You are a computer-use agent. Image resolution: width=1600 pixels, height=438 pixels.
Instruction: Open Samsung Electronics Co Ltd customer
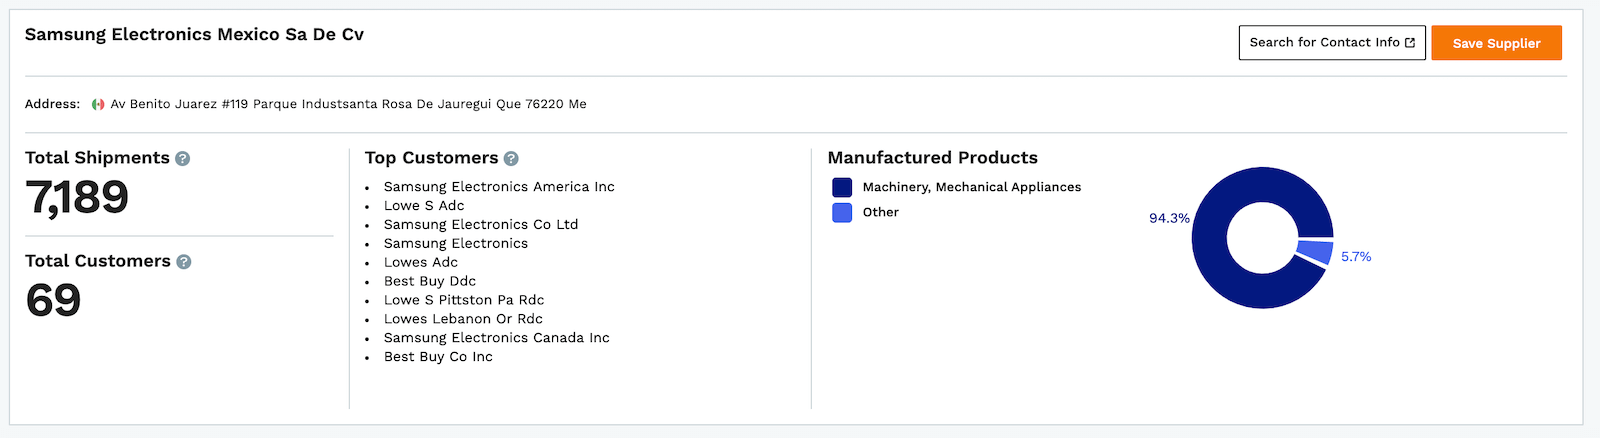[481, 225]
